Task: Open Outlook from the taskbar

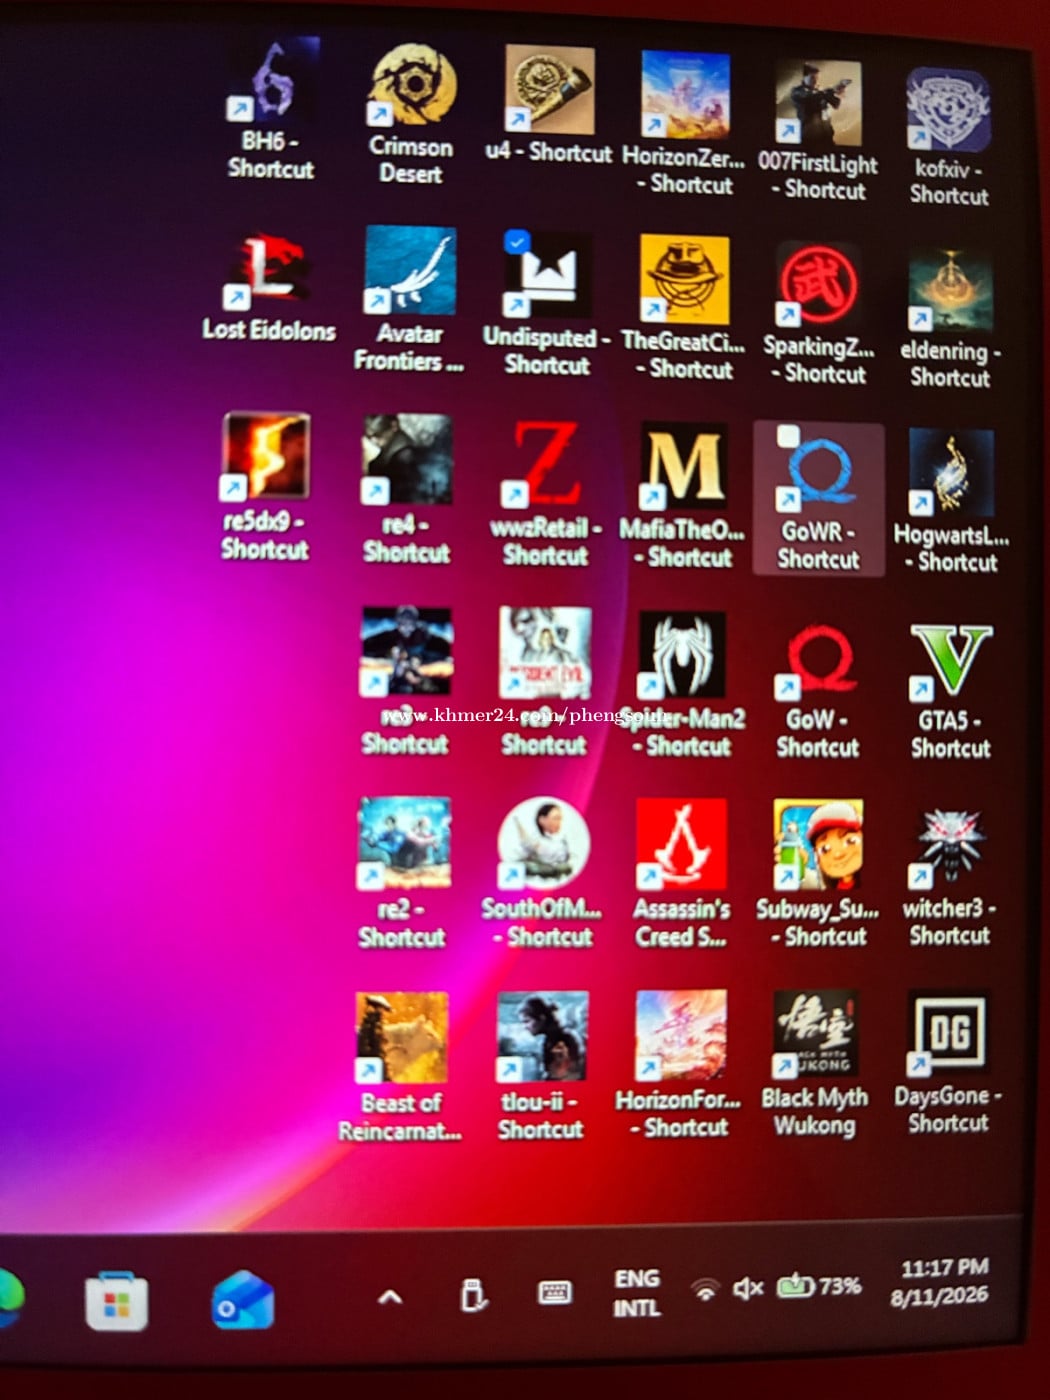Action: (243, 1300)
